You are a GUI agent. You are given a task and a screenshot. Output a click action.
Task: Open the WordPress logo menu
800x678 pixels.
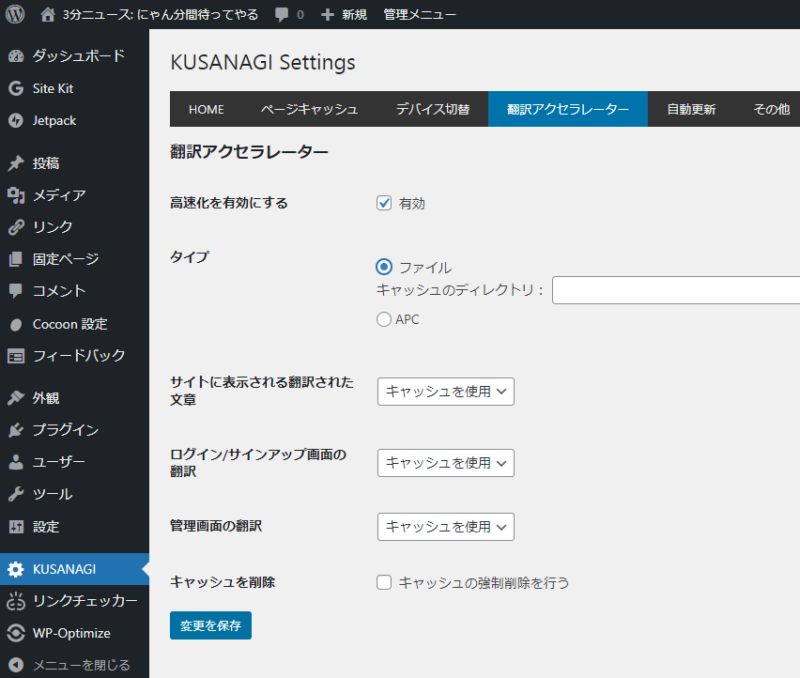pyautogui.click(x=15, y=14)
